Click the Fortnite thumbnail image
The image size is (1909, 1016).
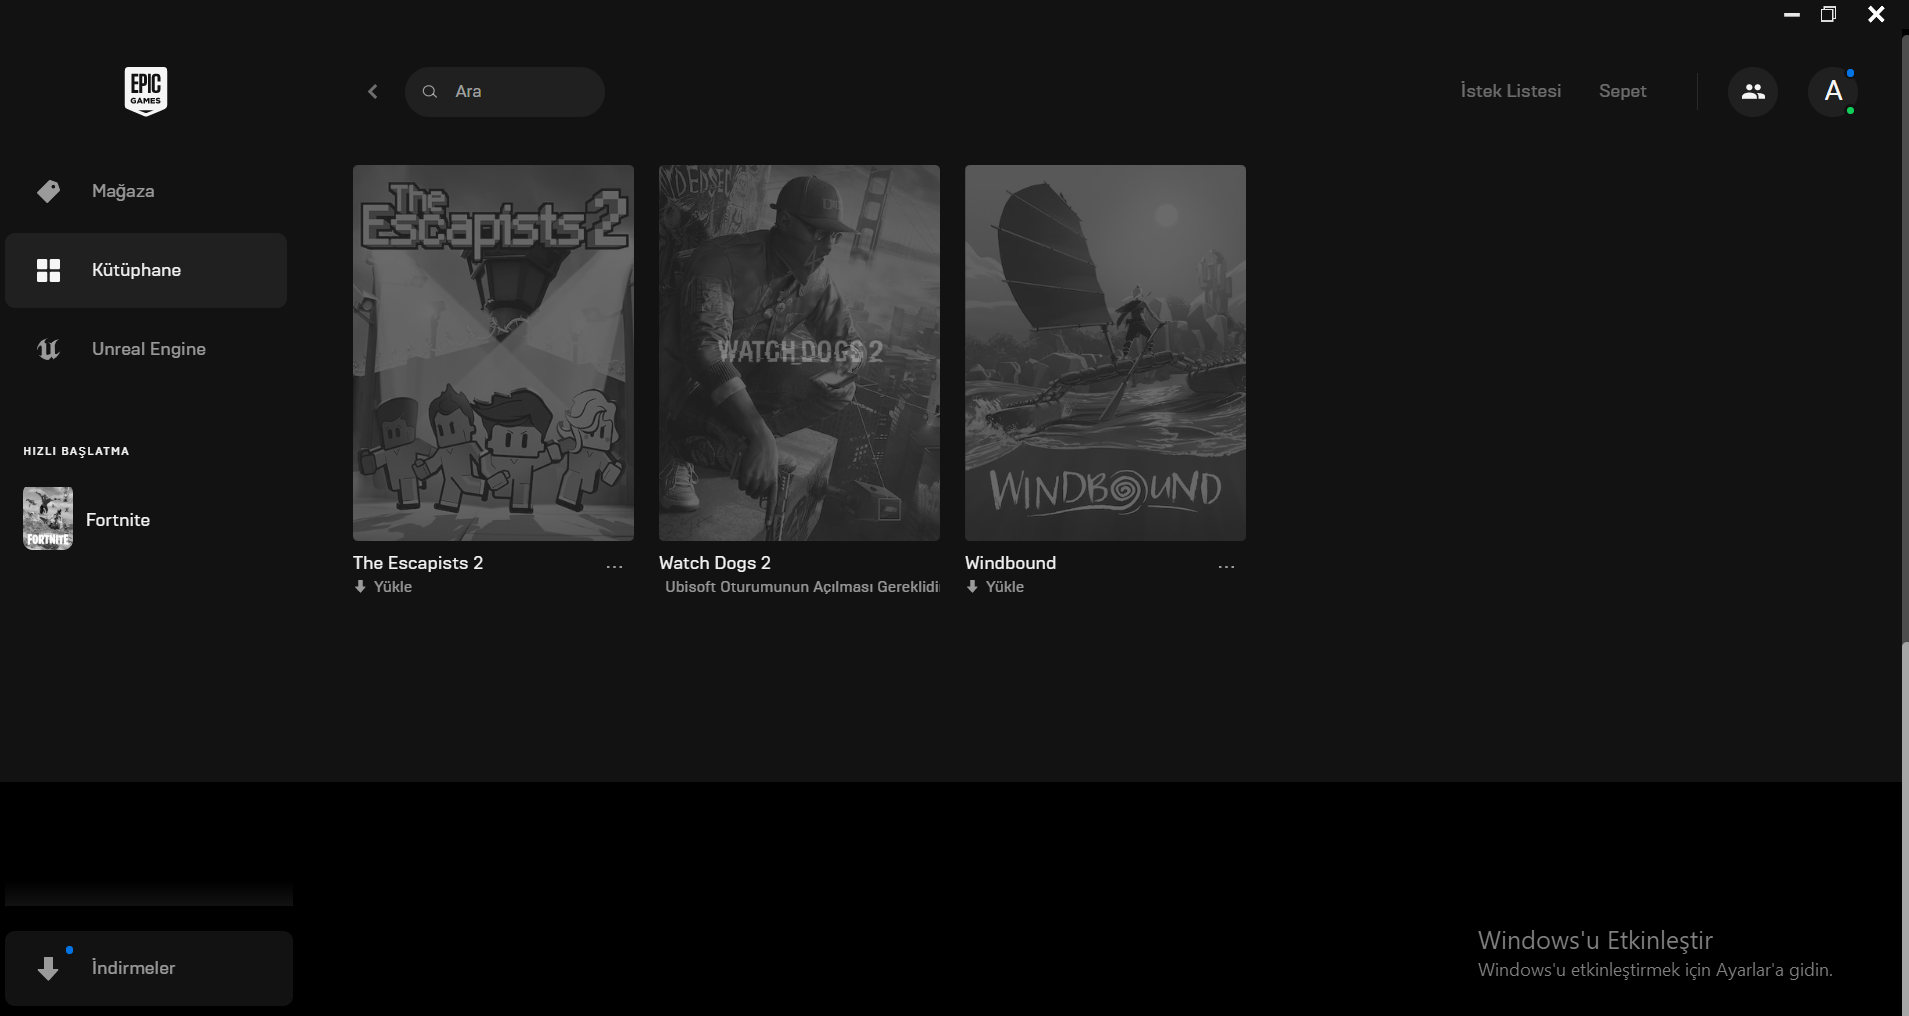pyautogui.click(x=48, y=519)
